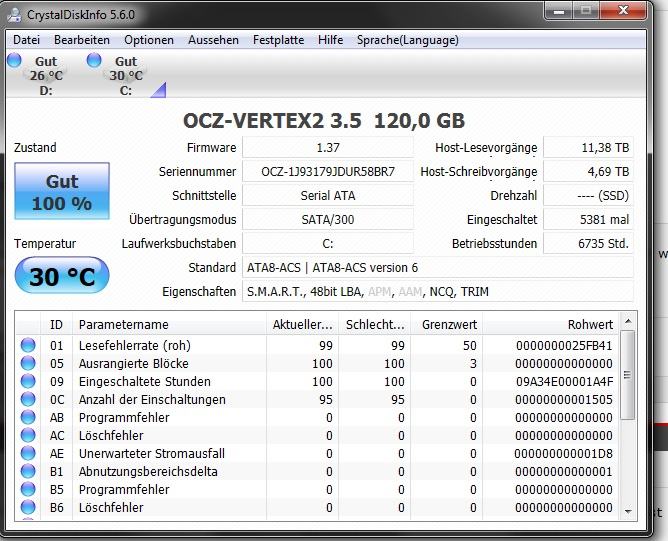
Task: Click the status icon of Eingeschaltete Stunden
Action: point(28,381)
